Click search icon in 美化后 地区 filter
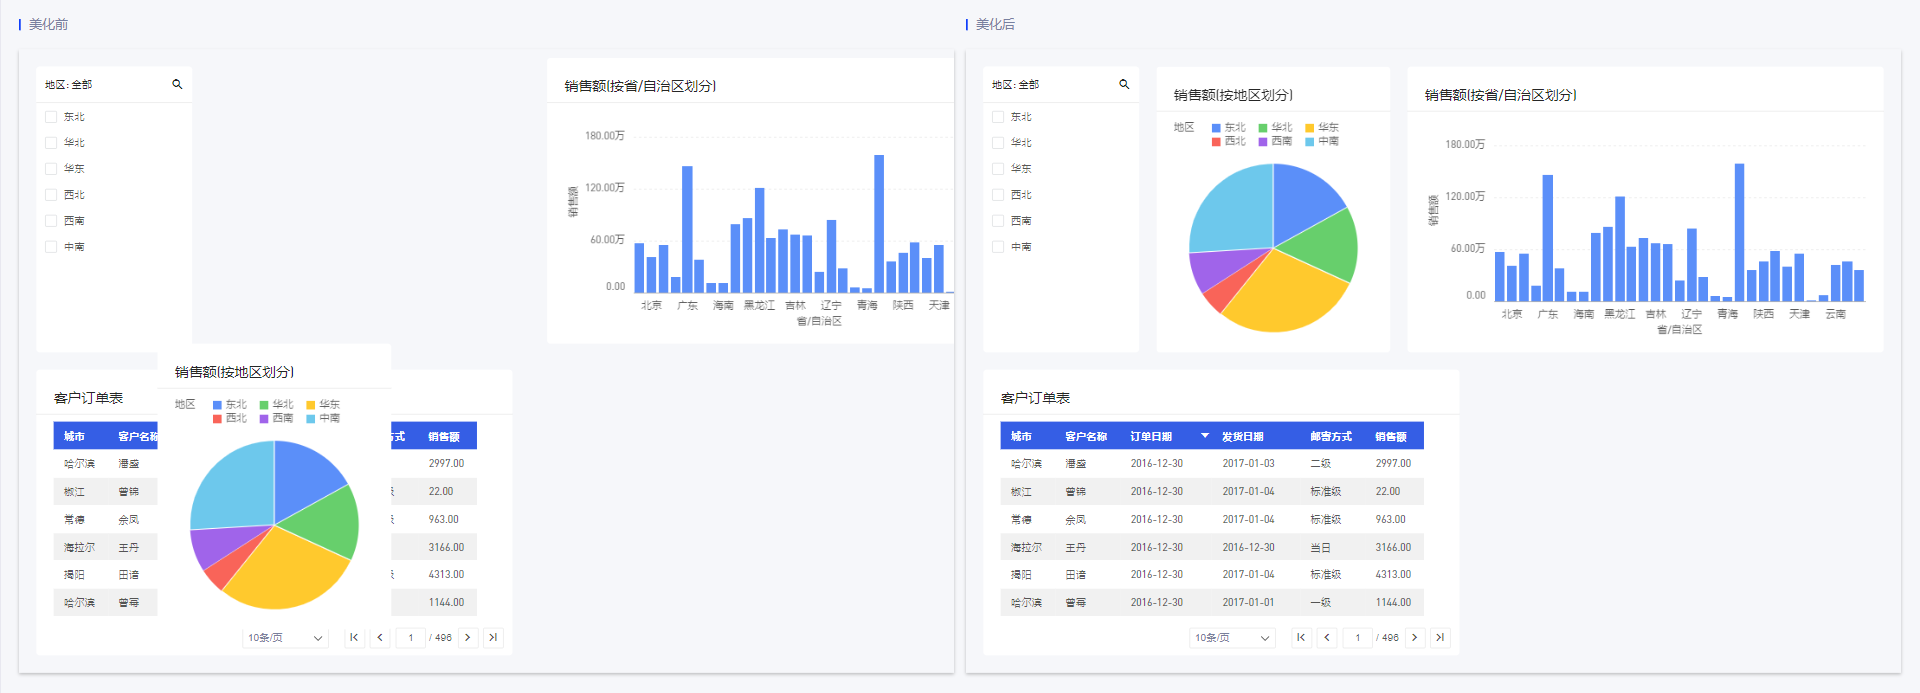This screenshot has width=1920, height=693. [1124, 85]
